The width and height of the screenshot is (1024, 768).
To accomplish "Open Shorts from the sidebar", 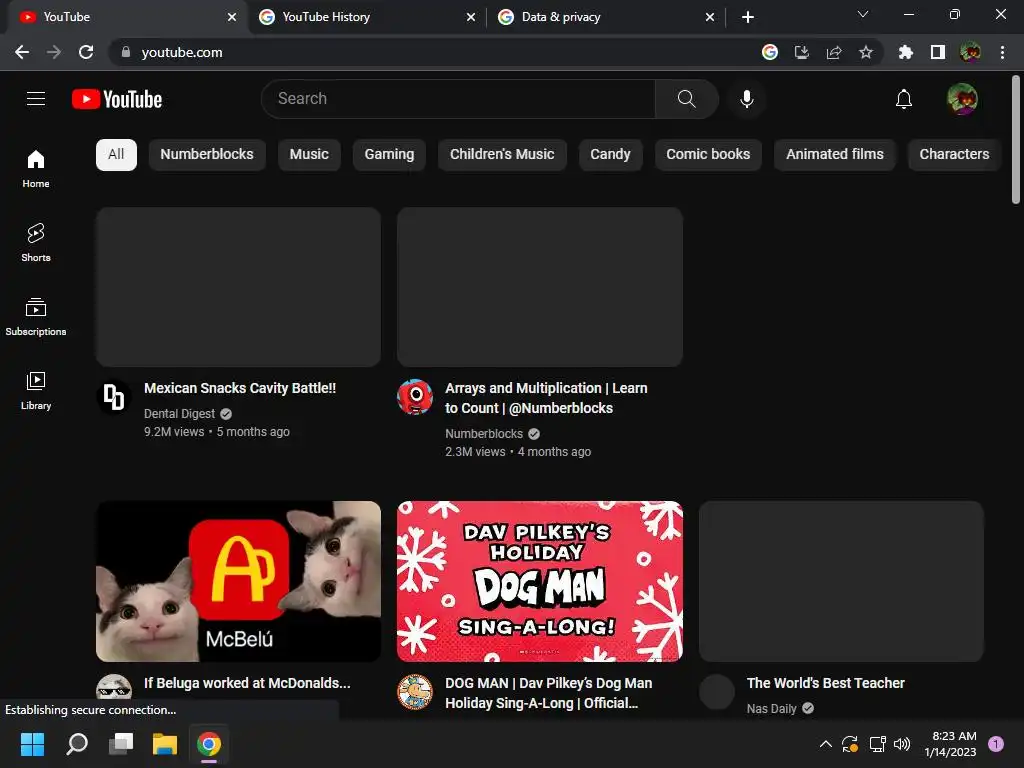I will click(36, 242).
